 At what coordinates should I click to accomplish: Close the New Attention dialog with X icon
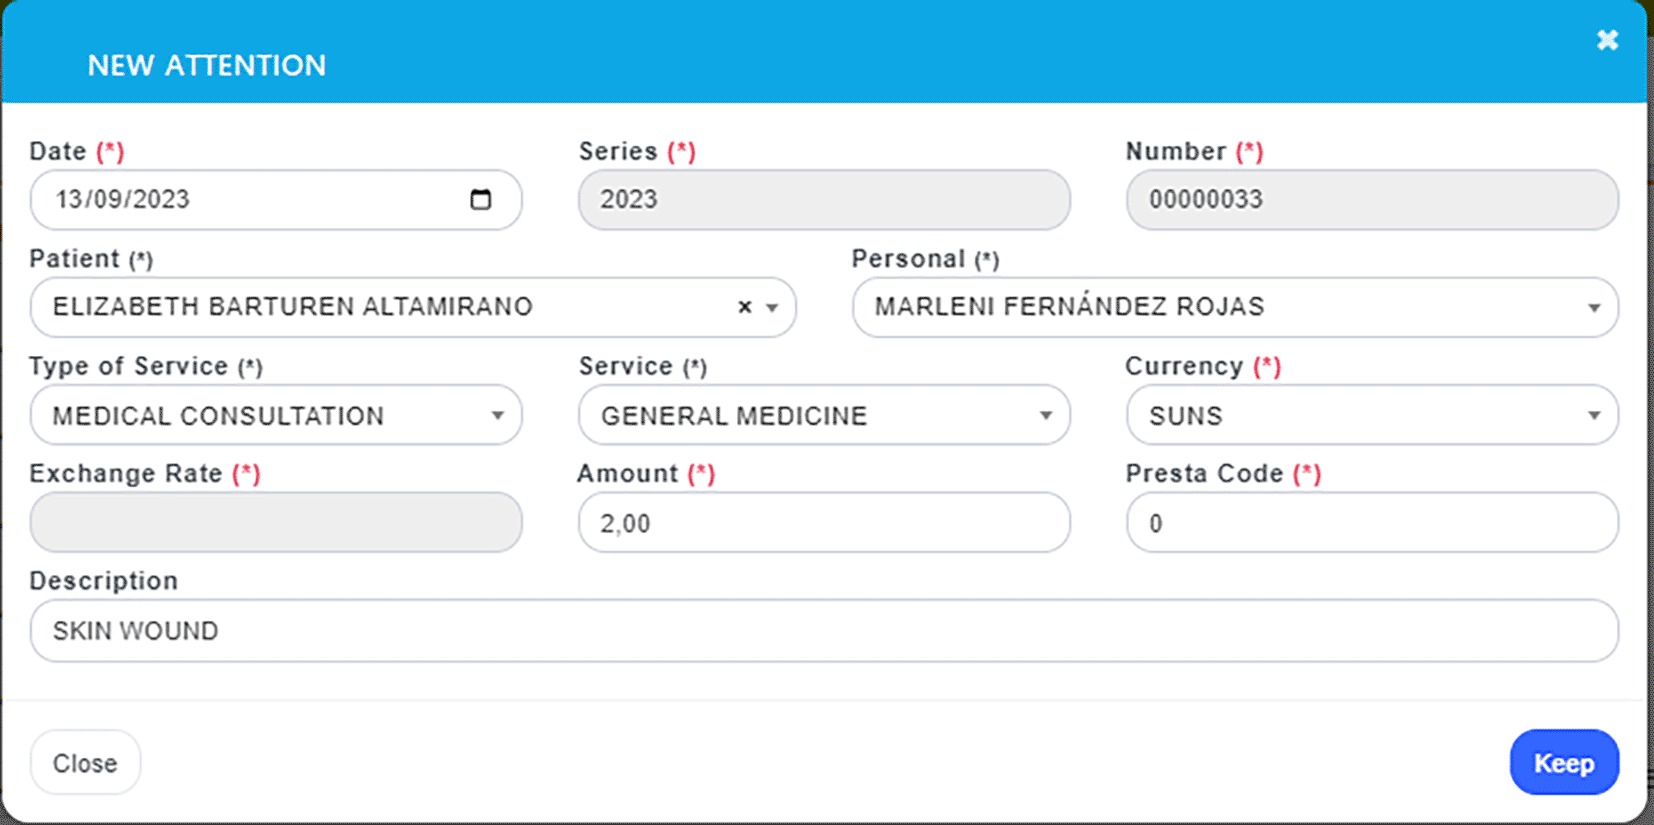(x=1607, y=40)
